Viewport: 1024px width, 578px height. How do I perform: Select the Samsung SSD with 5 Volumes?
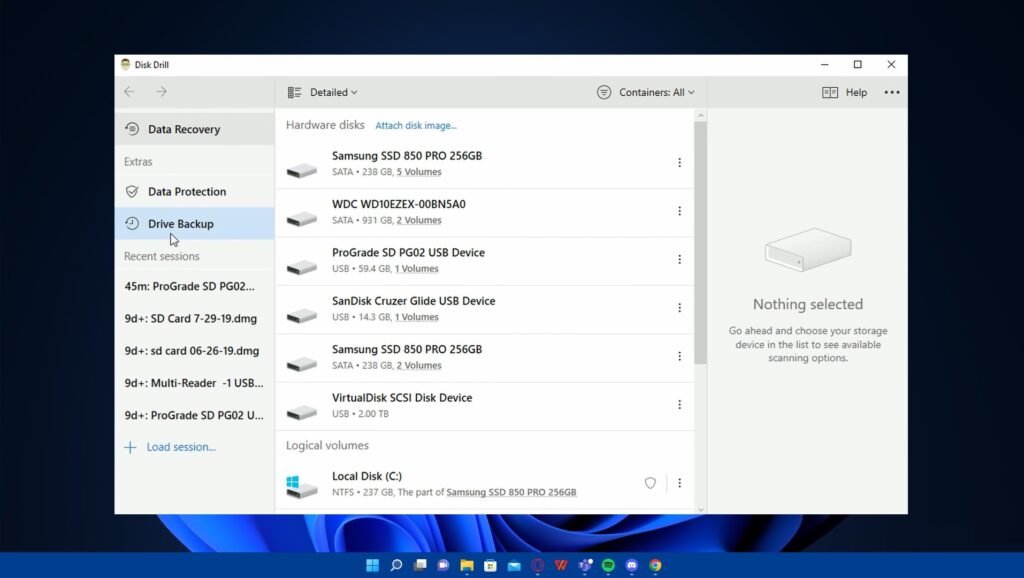[x=485, y=164]
